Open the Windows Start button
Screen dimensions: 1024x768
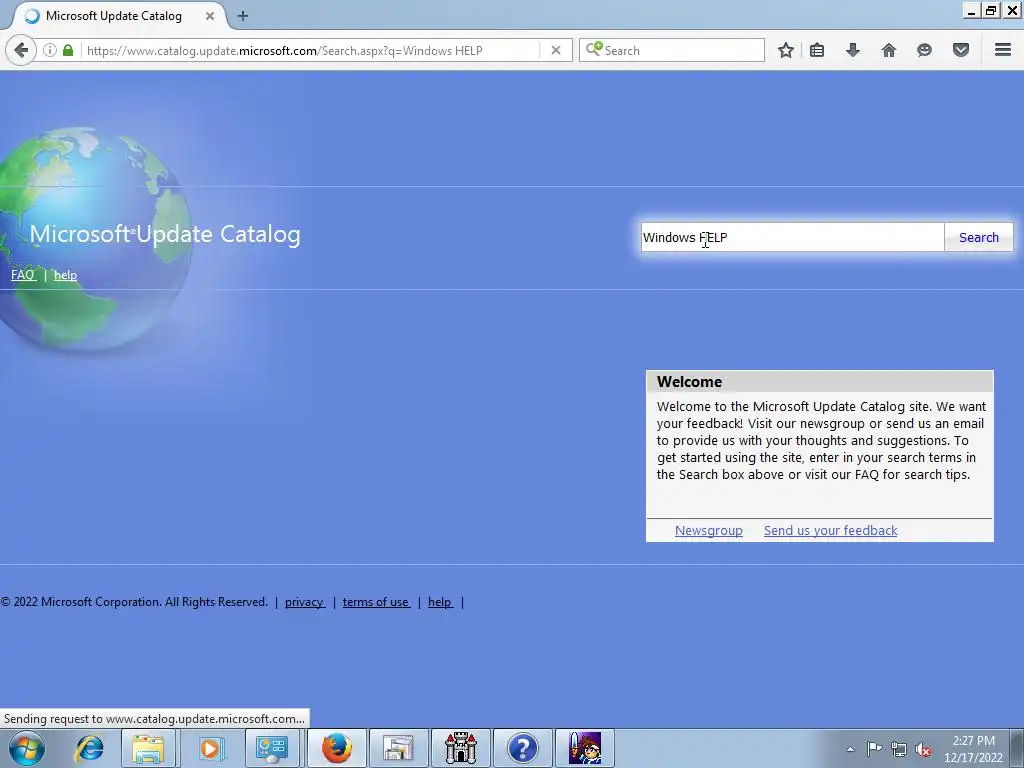27,748
